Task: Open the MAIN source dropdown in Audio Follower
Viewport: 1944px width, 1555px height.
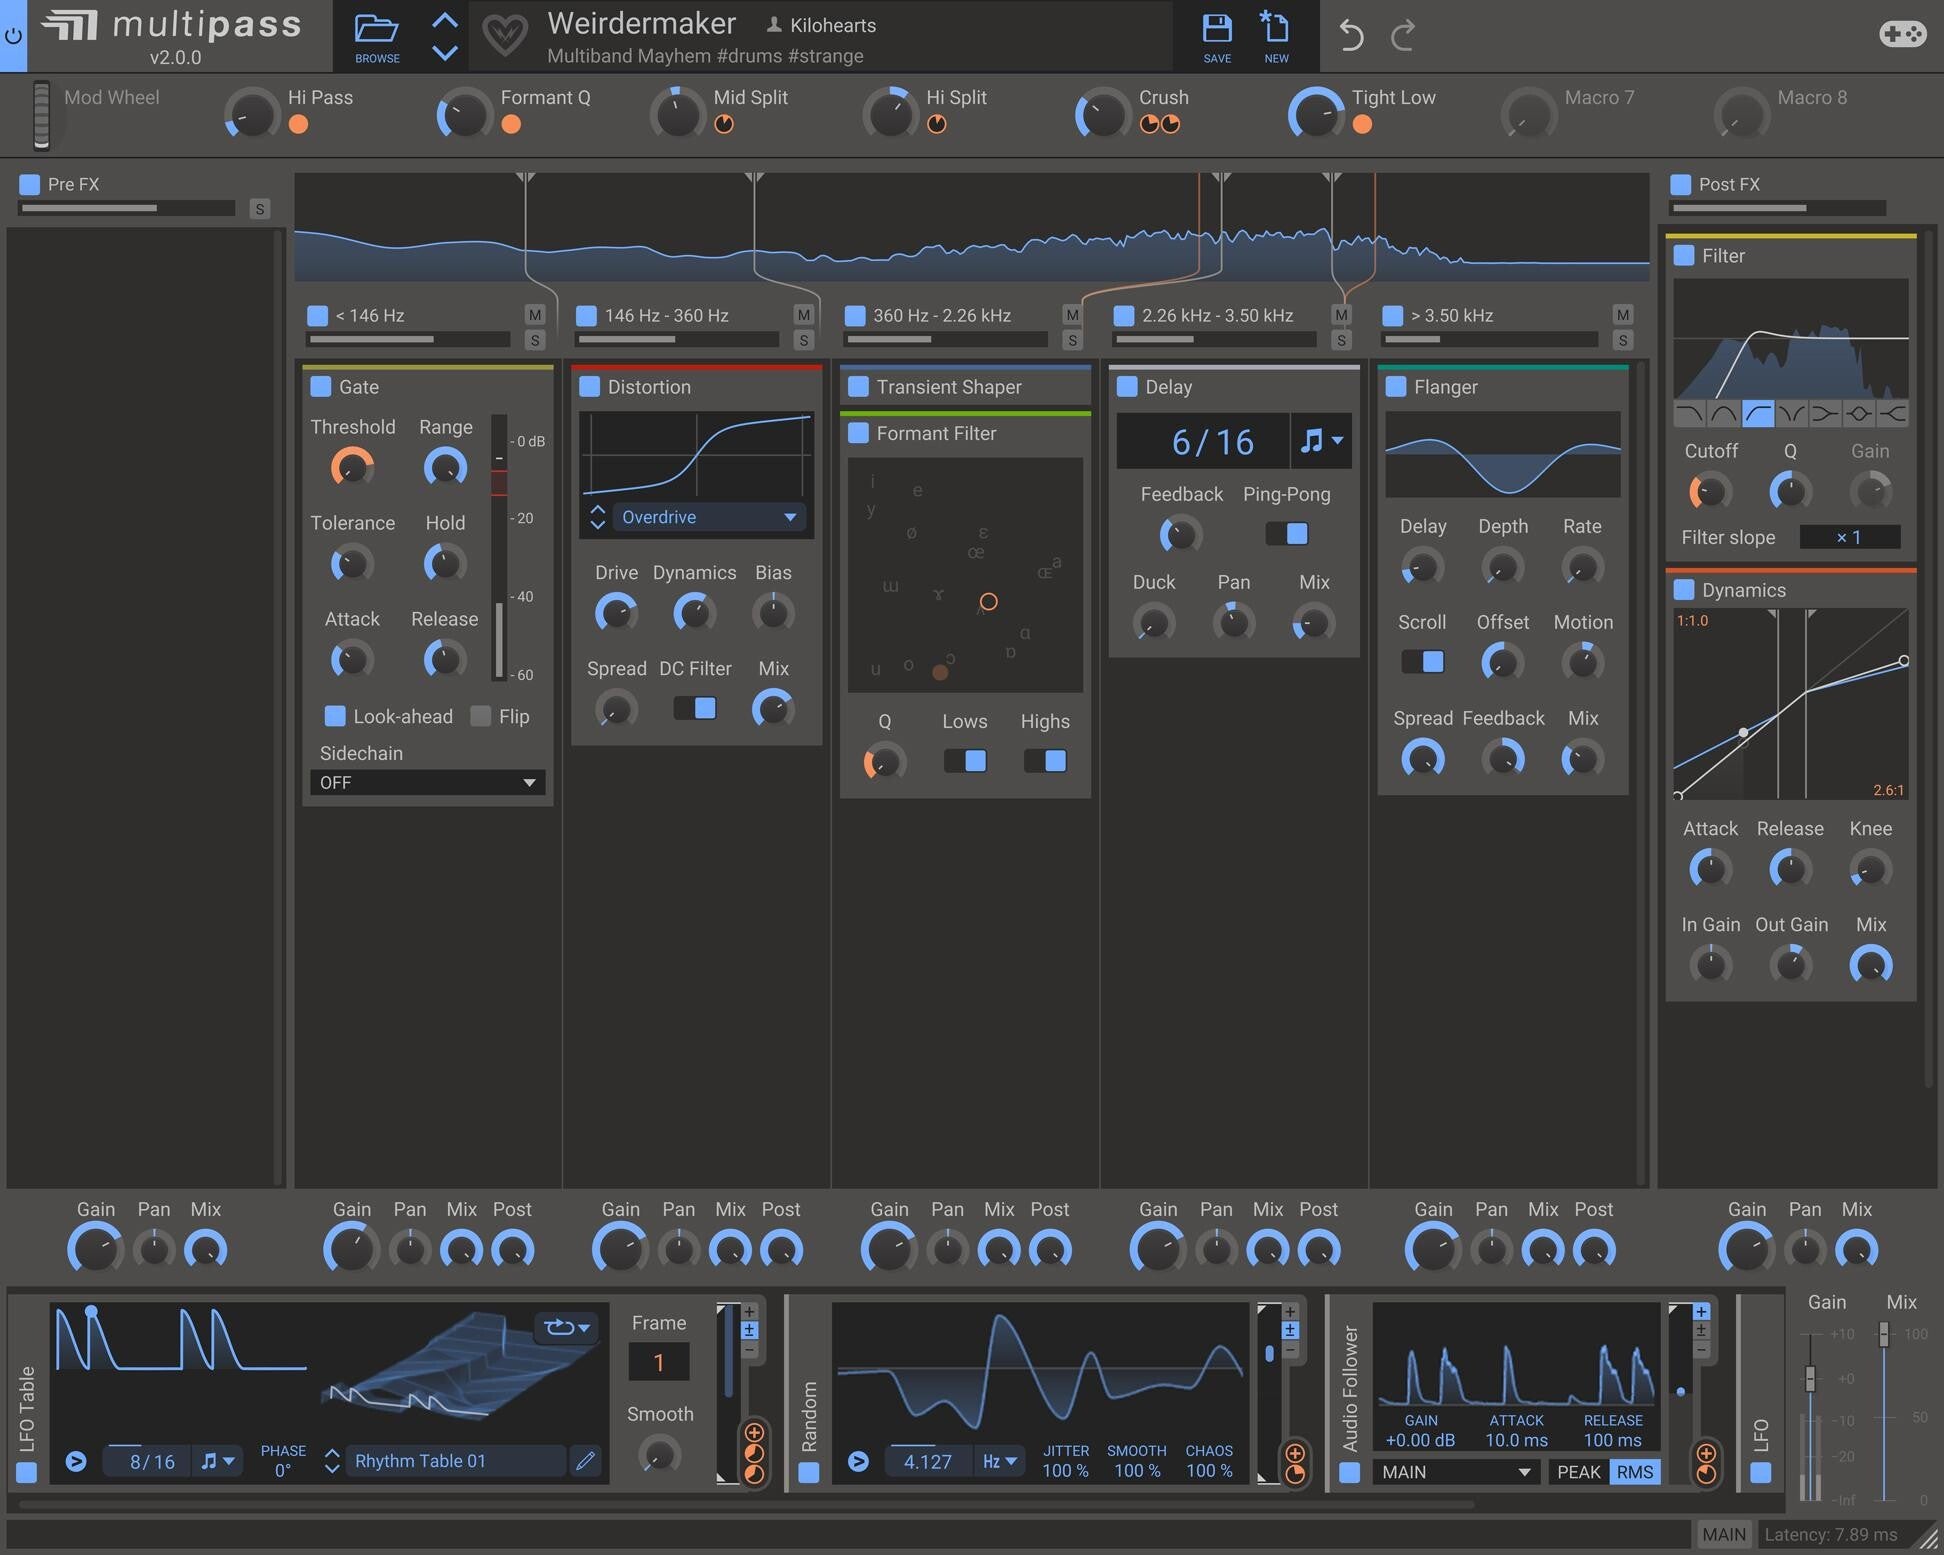Action: coord(1455,1472)
